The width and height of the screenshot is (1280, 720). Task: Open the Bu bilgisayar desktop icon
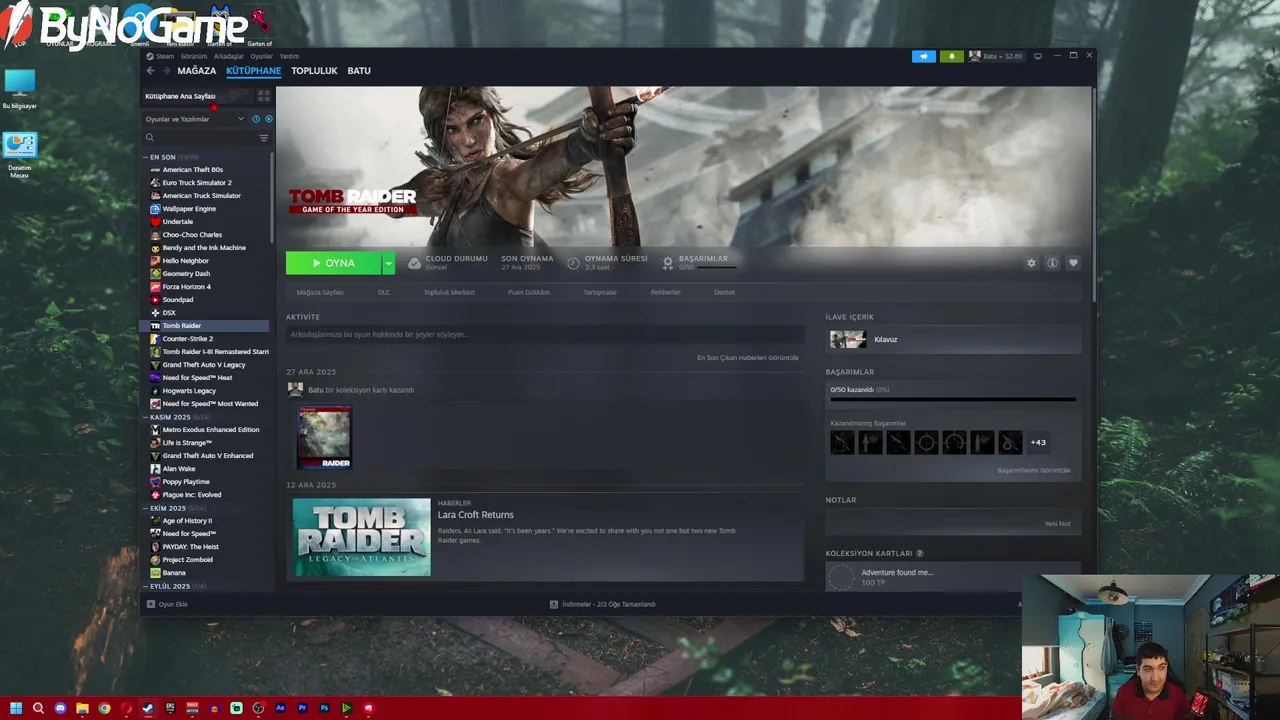19,89
